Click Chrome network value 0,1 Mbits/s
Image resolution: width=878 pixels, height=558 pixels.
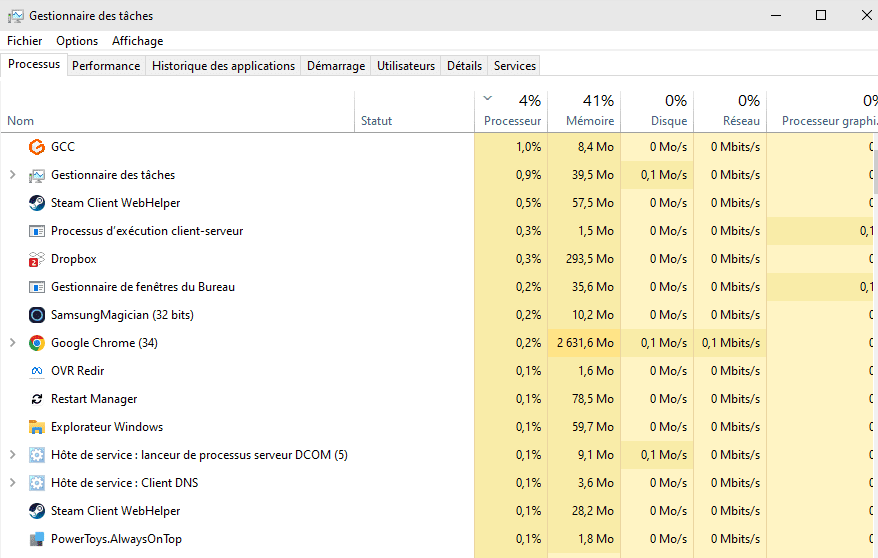[731, 343]
